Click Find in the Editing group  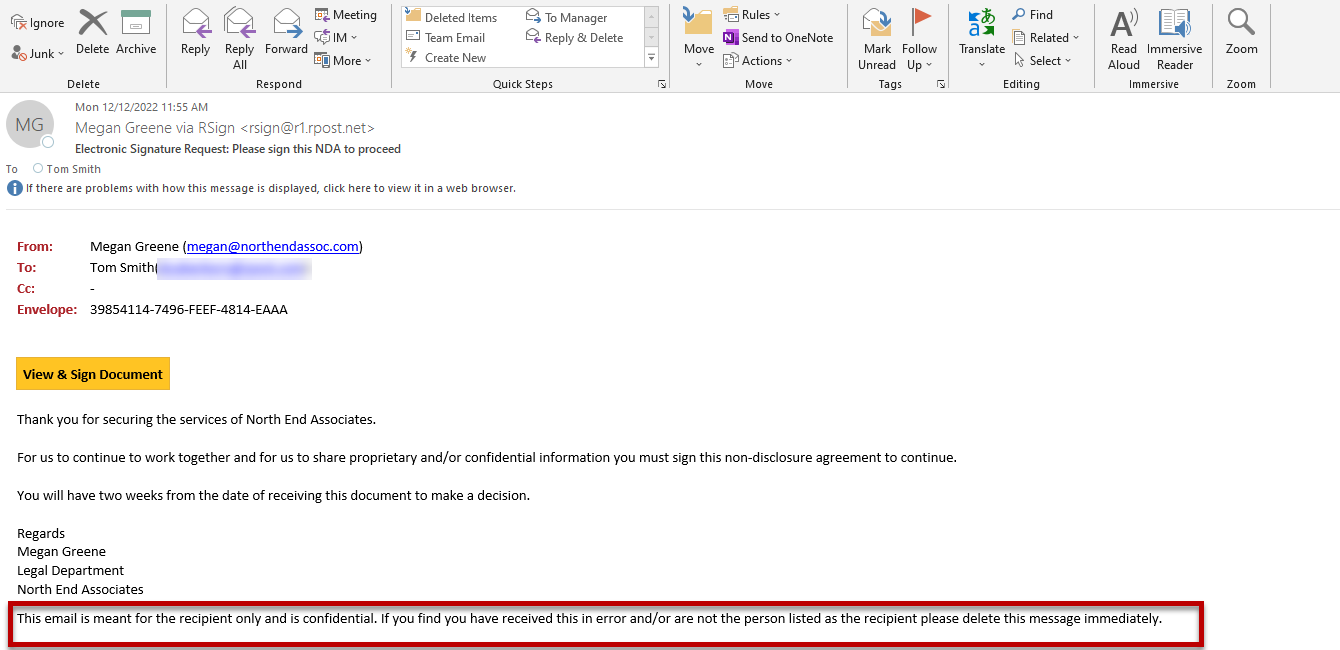pyautogui.click(x=1032, y=15)
